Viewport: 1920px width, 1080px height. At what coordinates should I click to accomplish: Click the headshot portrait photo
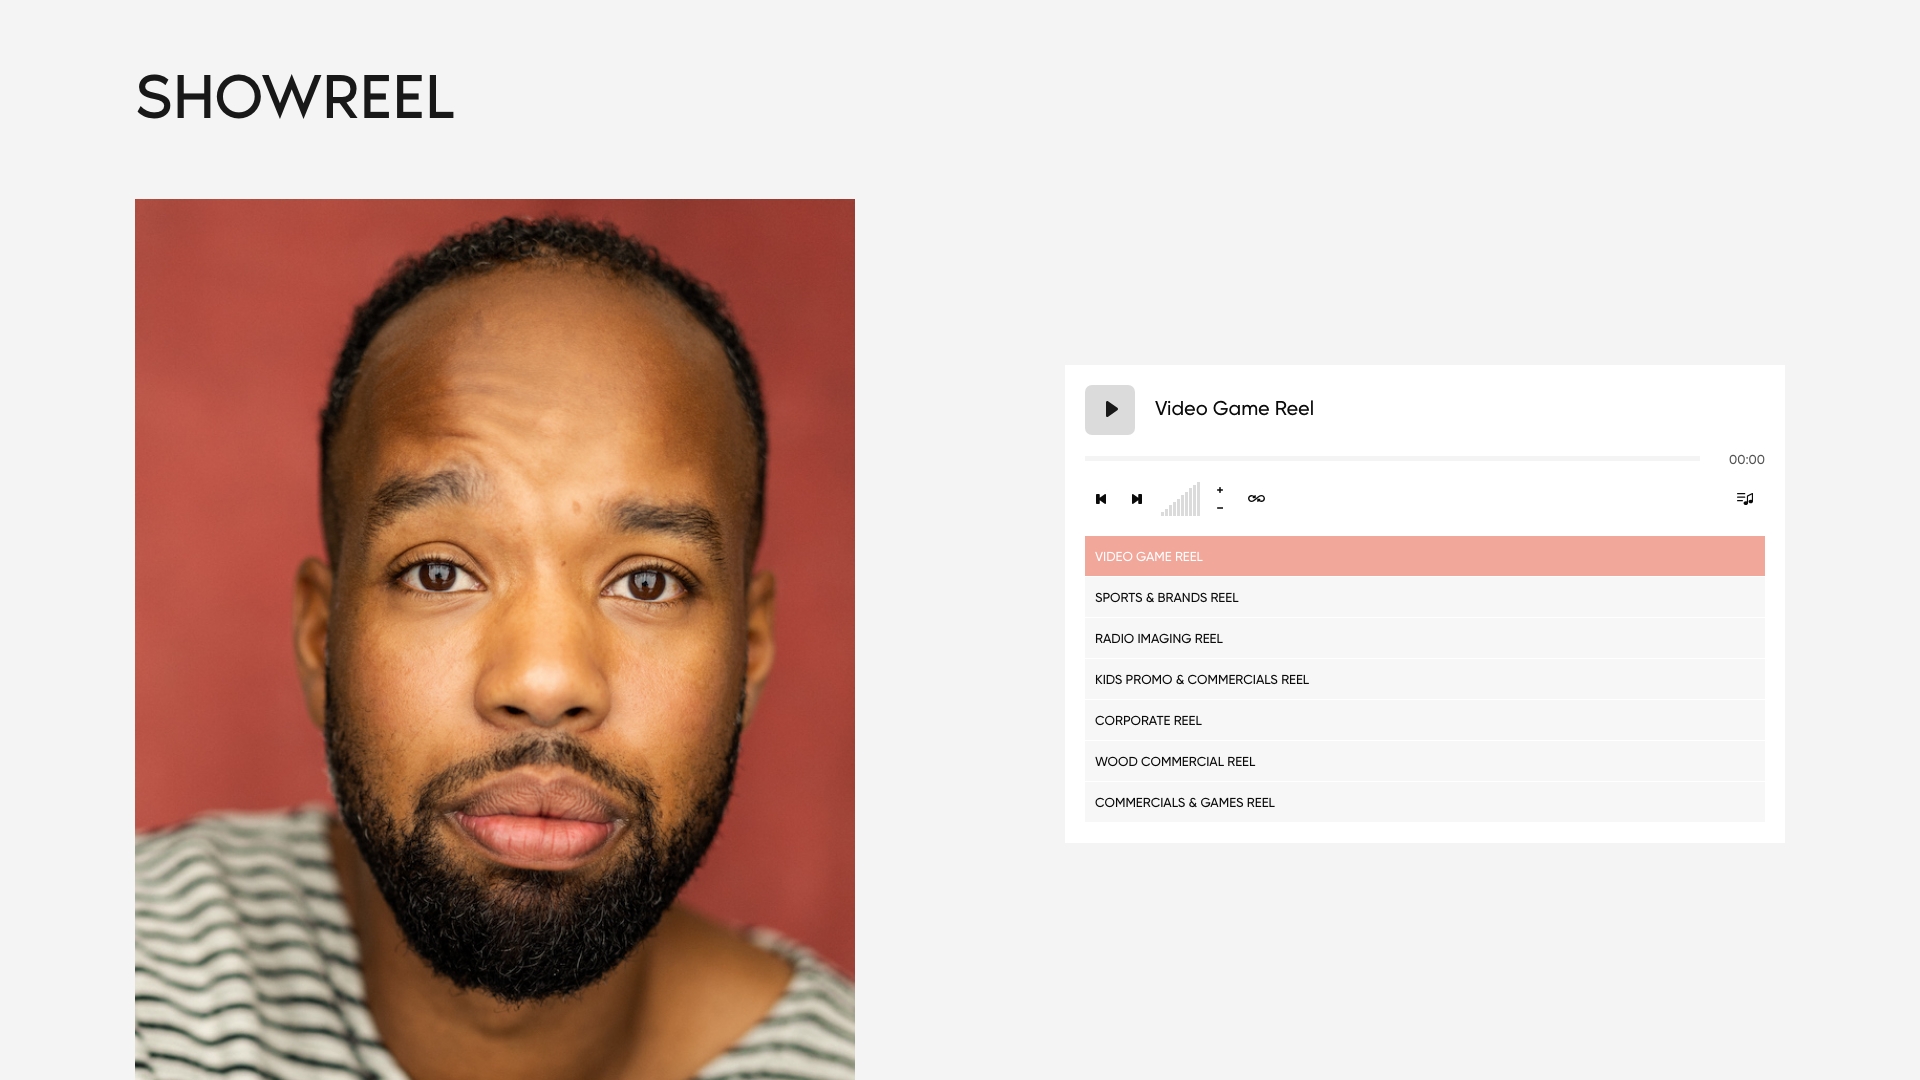click(x=495, y=639)
